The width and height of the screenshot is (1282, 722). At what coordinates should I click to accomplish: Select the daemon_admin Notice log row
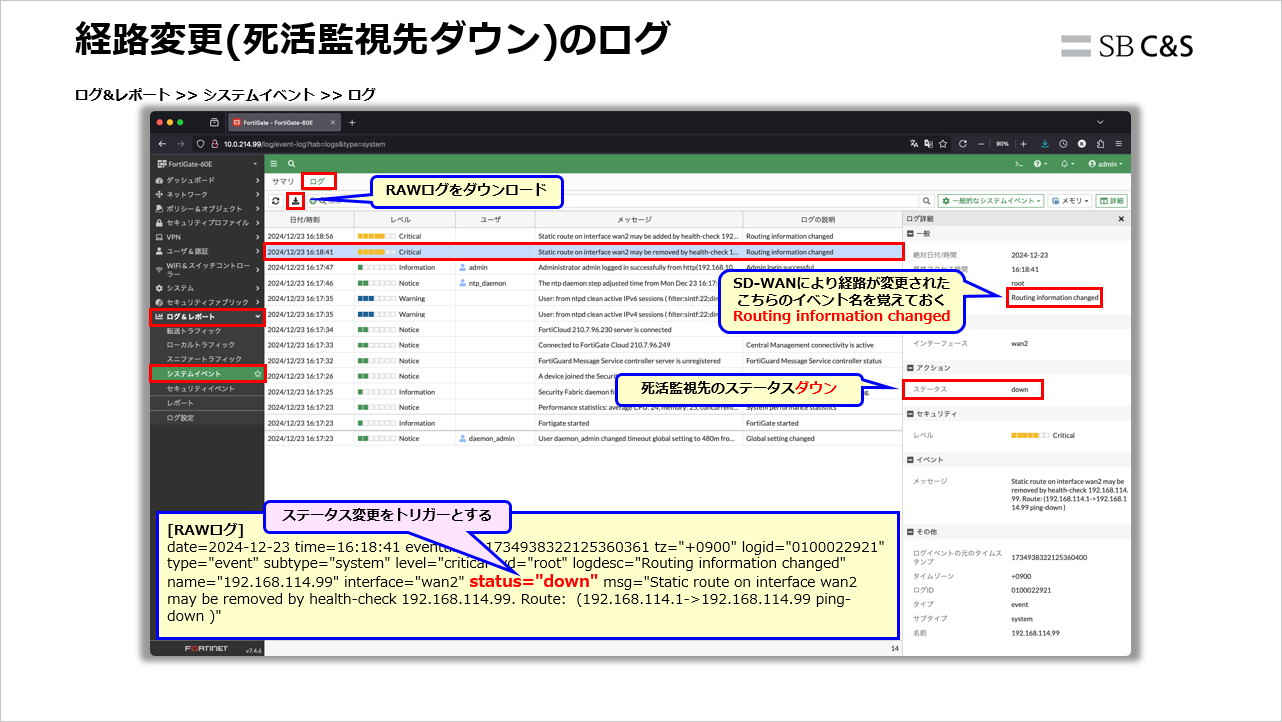[x=583, y=438]
